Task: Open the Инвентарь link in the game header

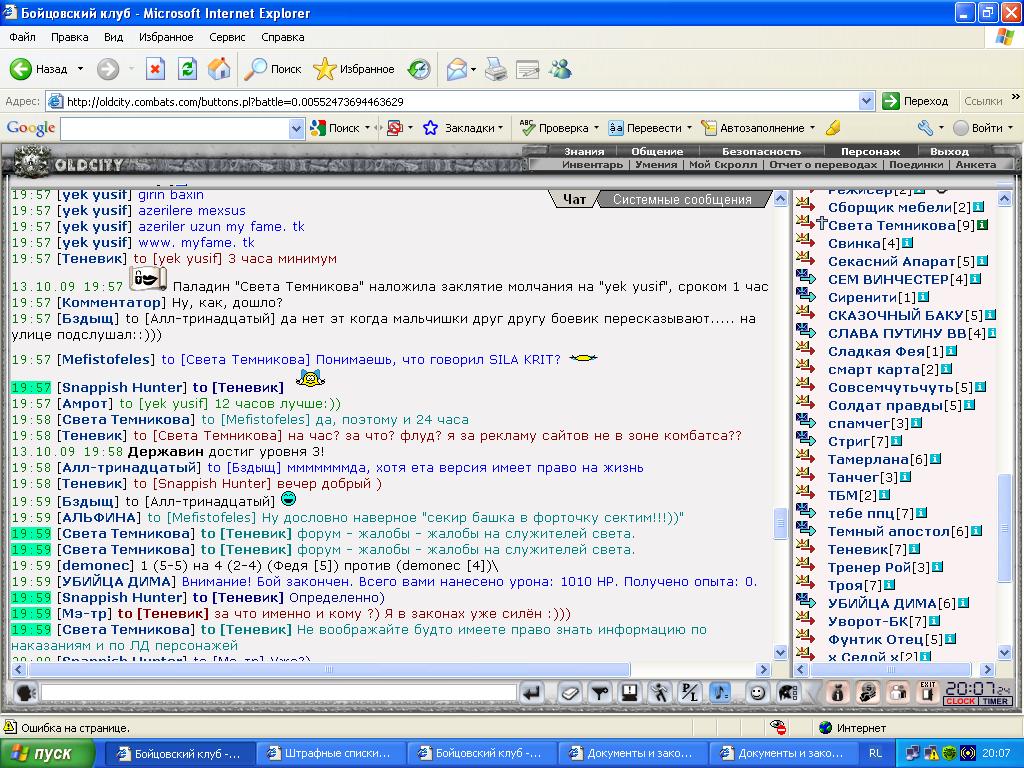Action: [592, 165]
